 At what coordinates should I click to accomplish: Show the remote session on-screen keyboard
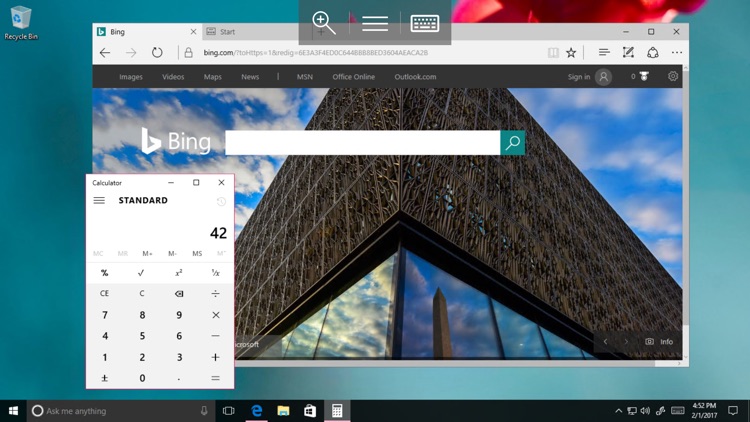(425, 23)
